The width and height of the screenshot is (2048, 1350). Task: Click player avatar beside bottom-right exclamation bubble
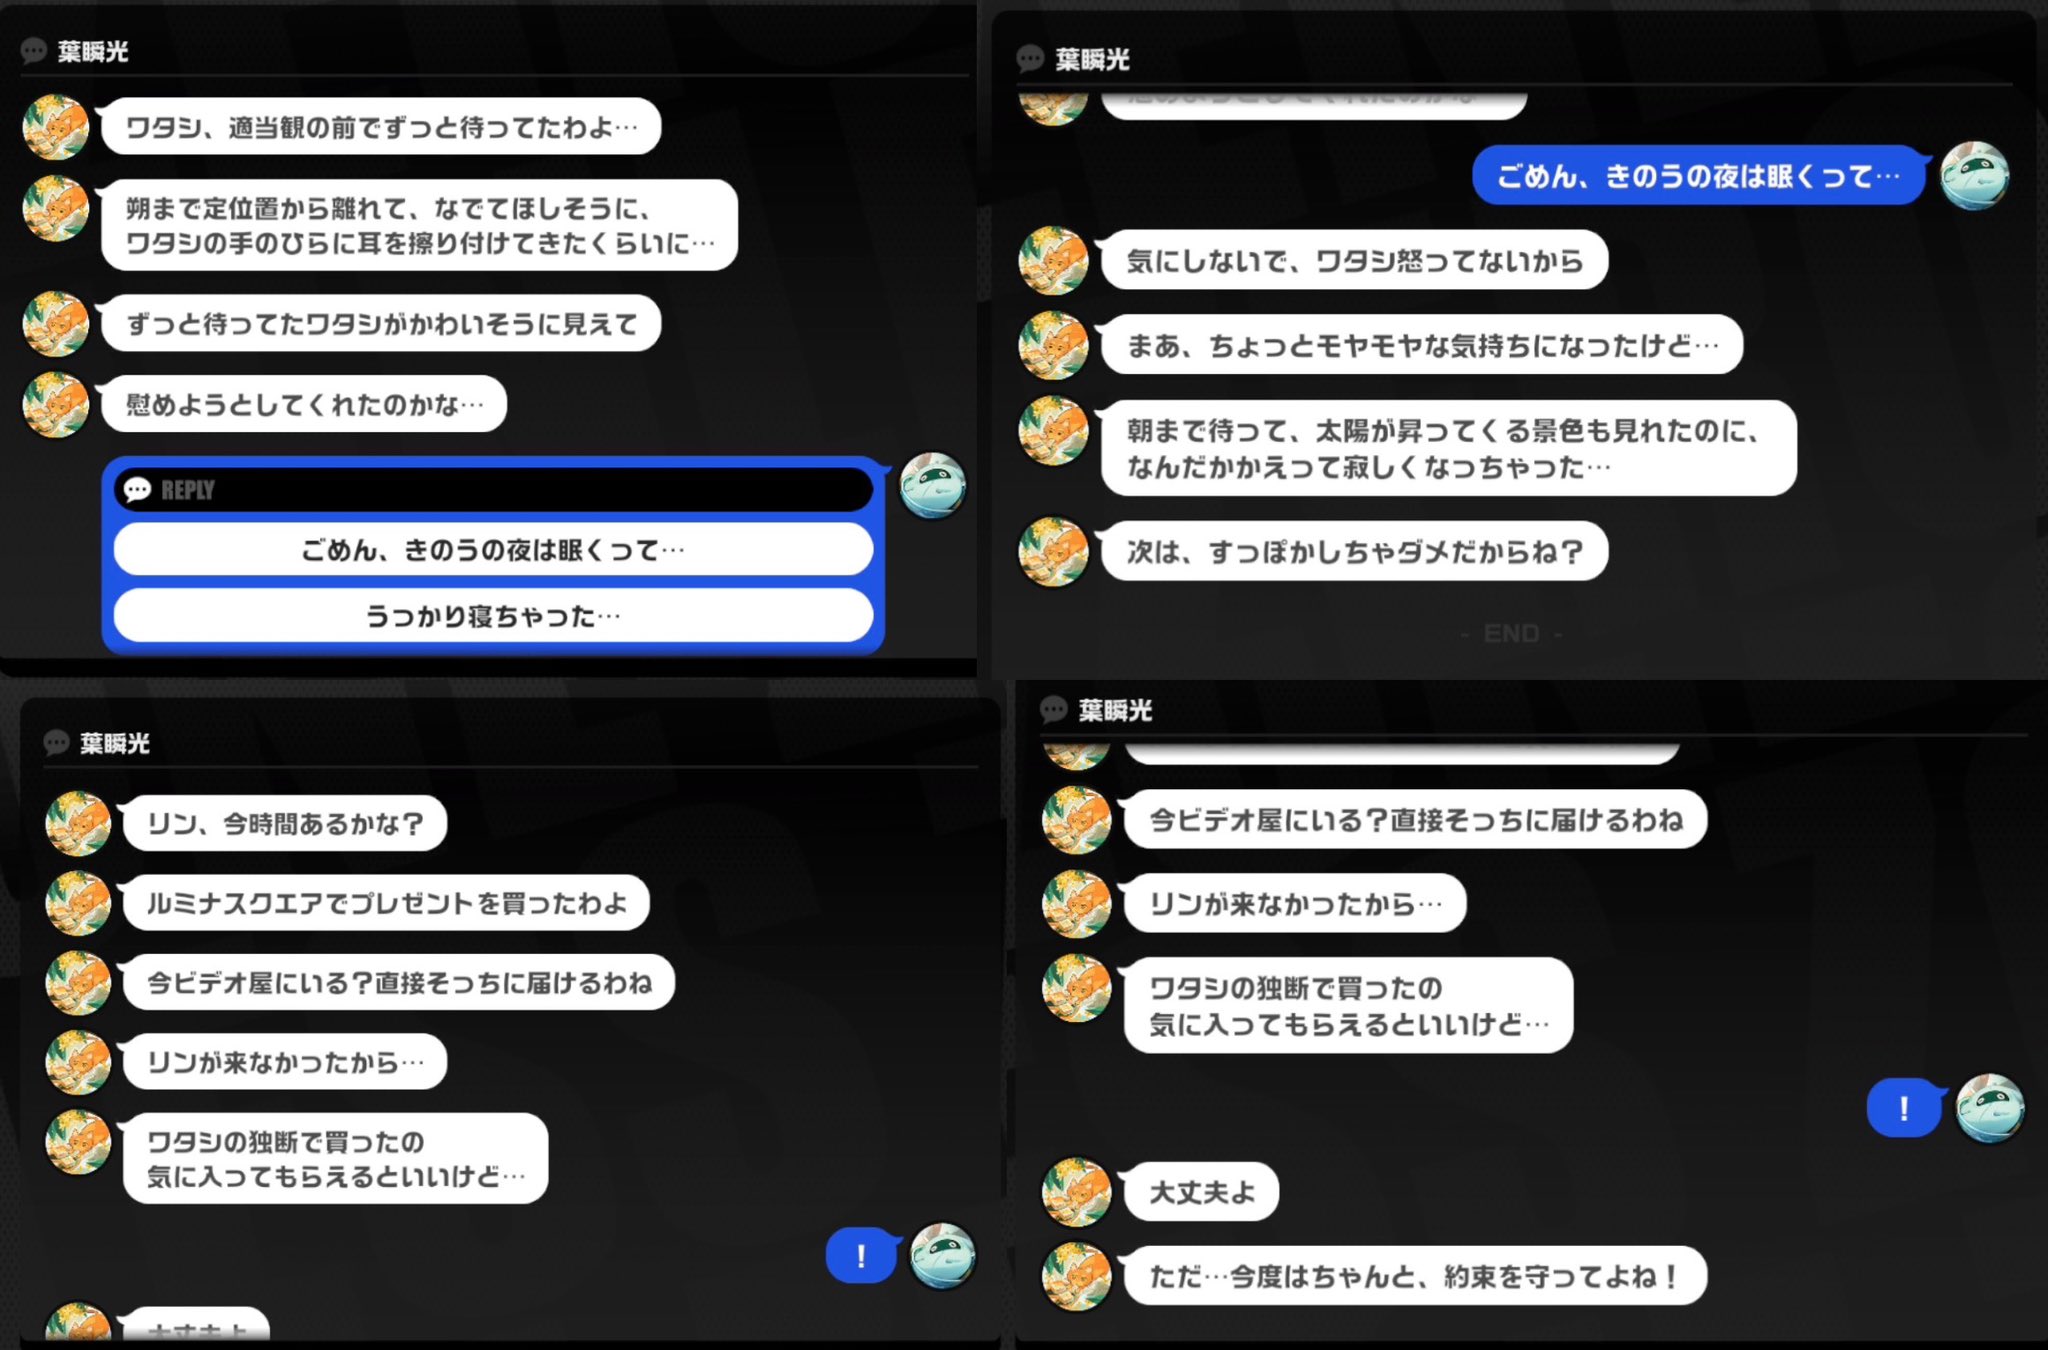[x=1990, y=1108]
